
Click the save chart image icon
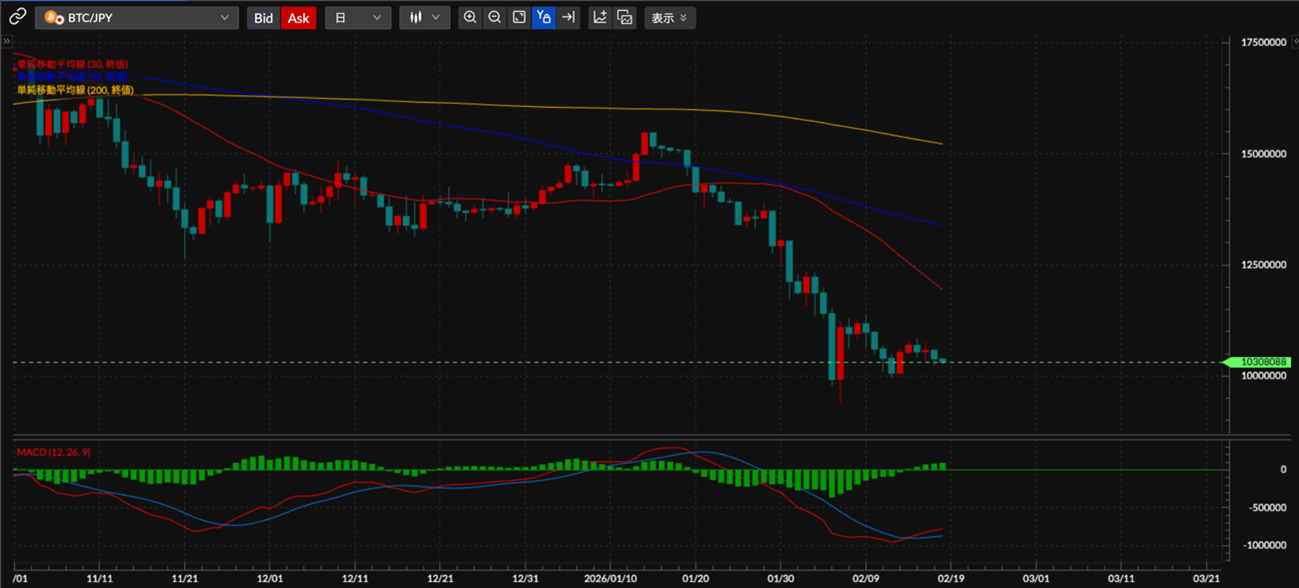[x=625, y=17]
